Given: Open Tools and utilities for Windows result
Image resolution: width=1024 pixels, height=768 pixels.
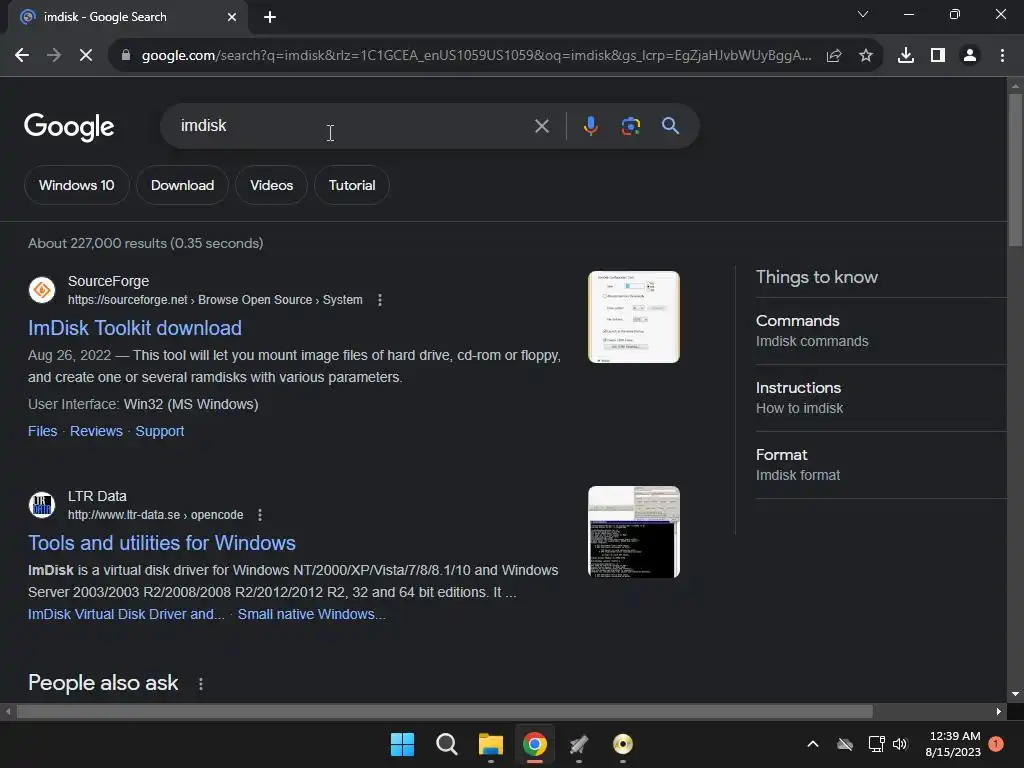Looking at the screenshot, I should click(161, 543).
